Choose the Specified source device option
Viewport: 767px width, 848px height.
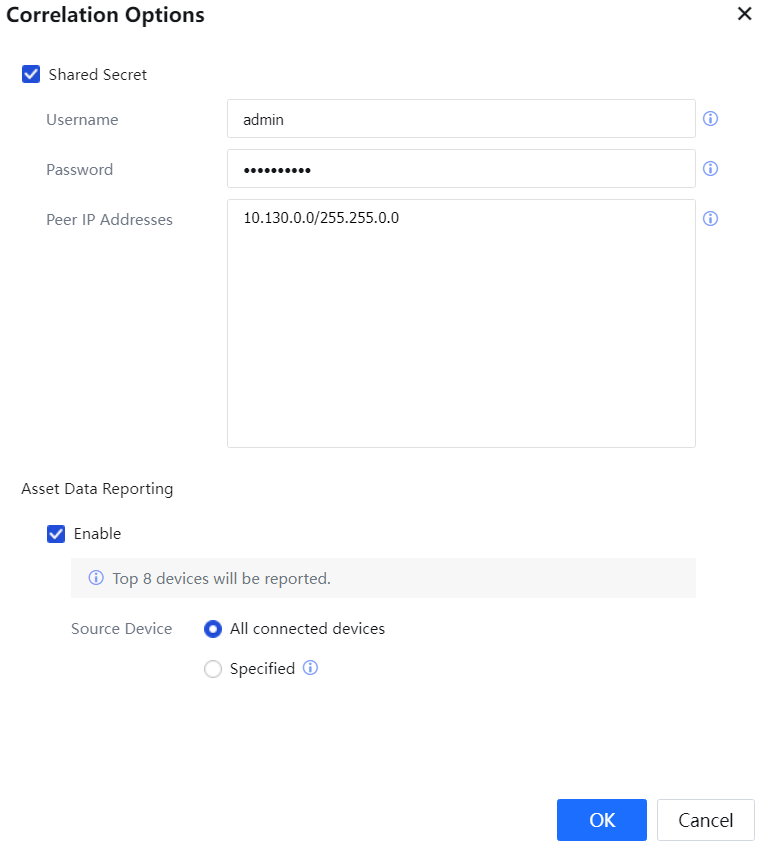point(213,669)
